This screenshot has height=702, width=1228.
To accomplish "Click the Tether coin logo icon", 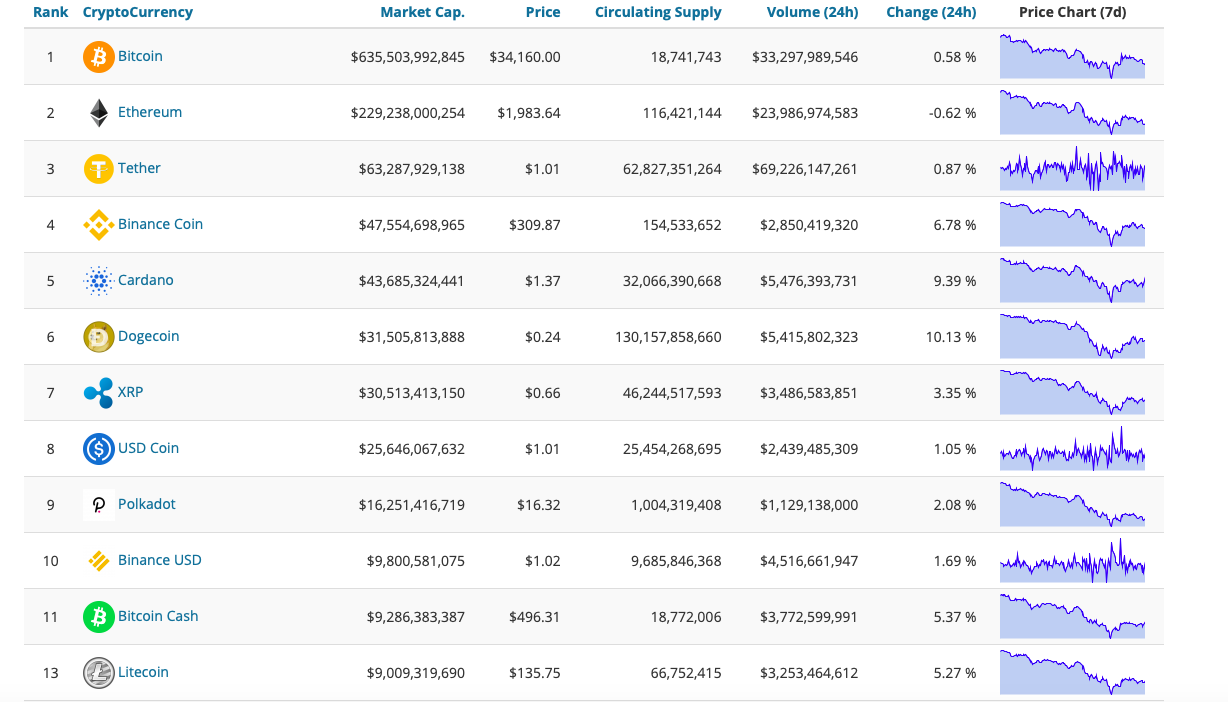I will click(99, 169).
